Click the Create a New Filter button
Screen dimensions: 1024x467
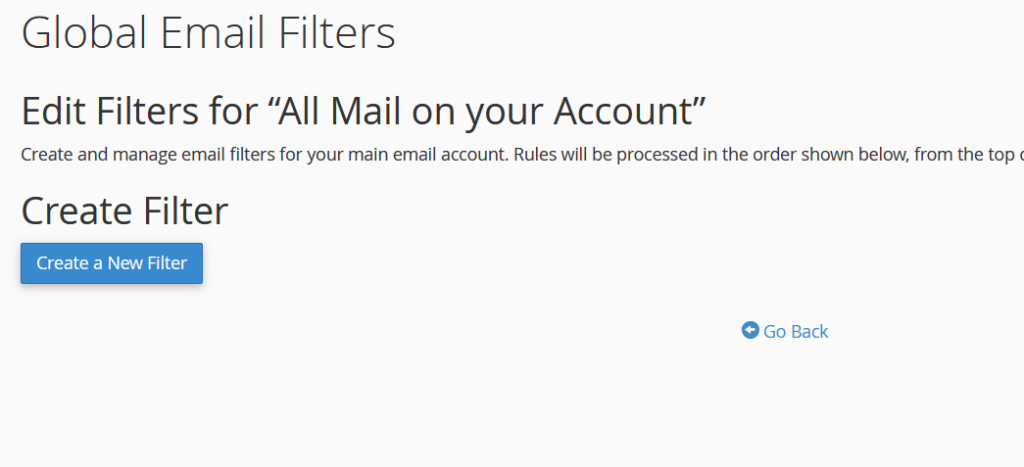click(112, 263)
